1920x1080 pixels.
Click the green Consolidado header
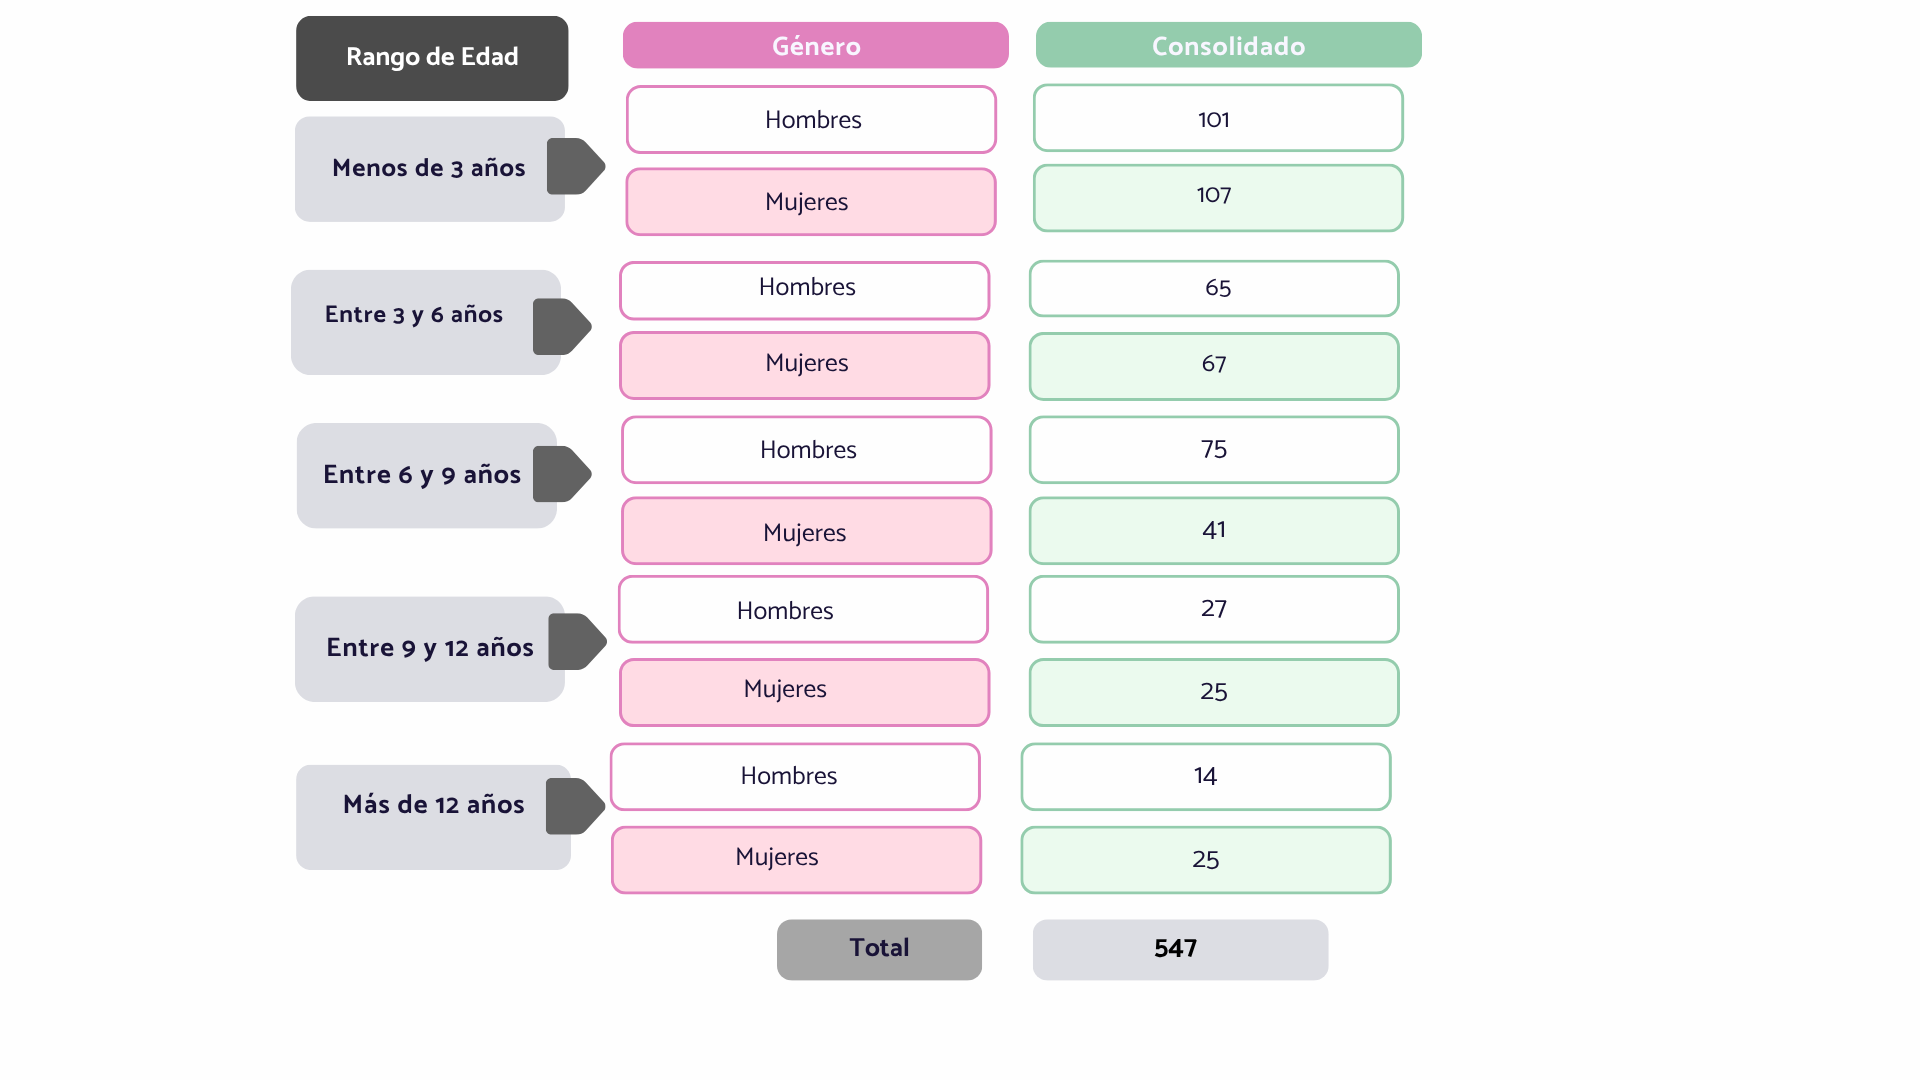(1228, 46)
